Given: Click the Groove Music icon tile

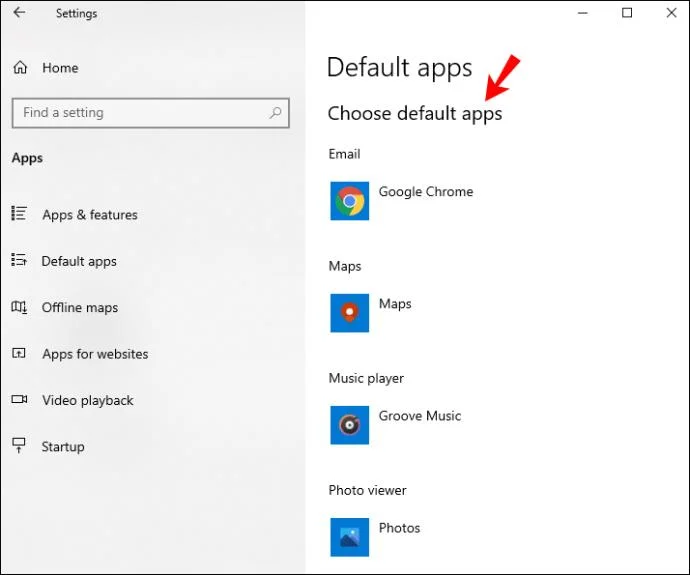Looking at the screenshot, I should click(350, 425).
